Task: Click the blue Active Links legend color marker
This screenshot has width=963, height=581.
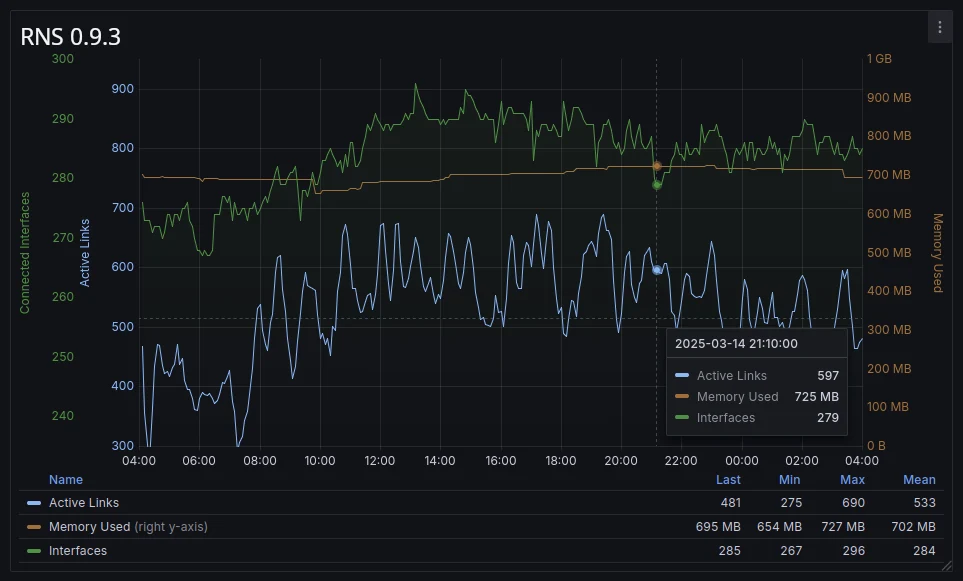Action: coord(34,503)
